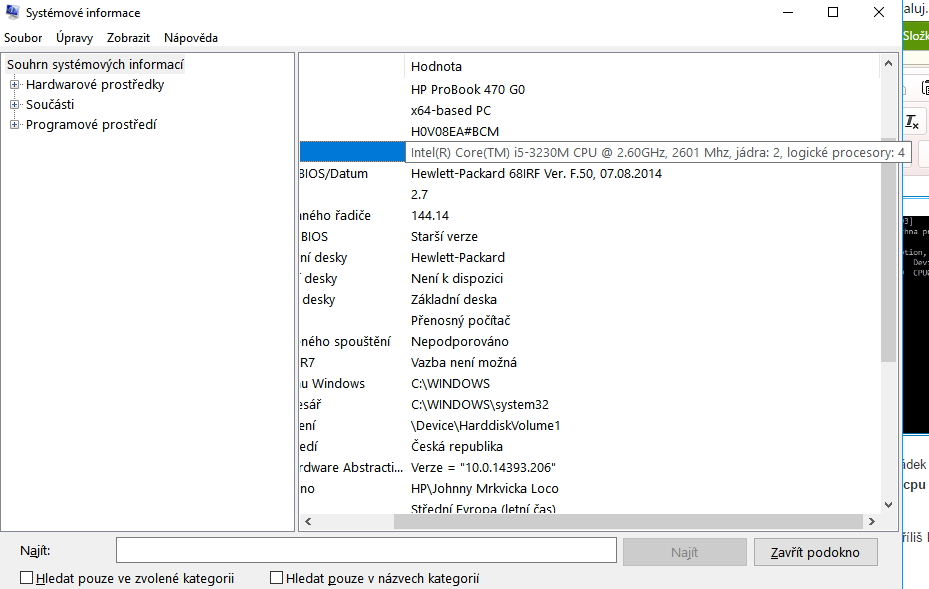The width and height of the screenshot is (929, 589).
Task: Select the \Device\HarddiskVolume1 value
Action: pos(485,426)
